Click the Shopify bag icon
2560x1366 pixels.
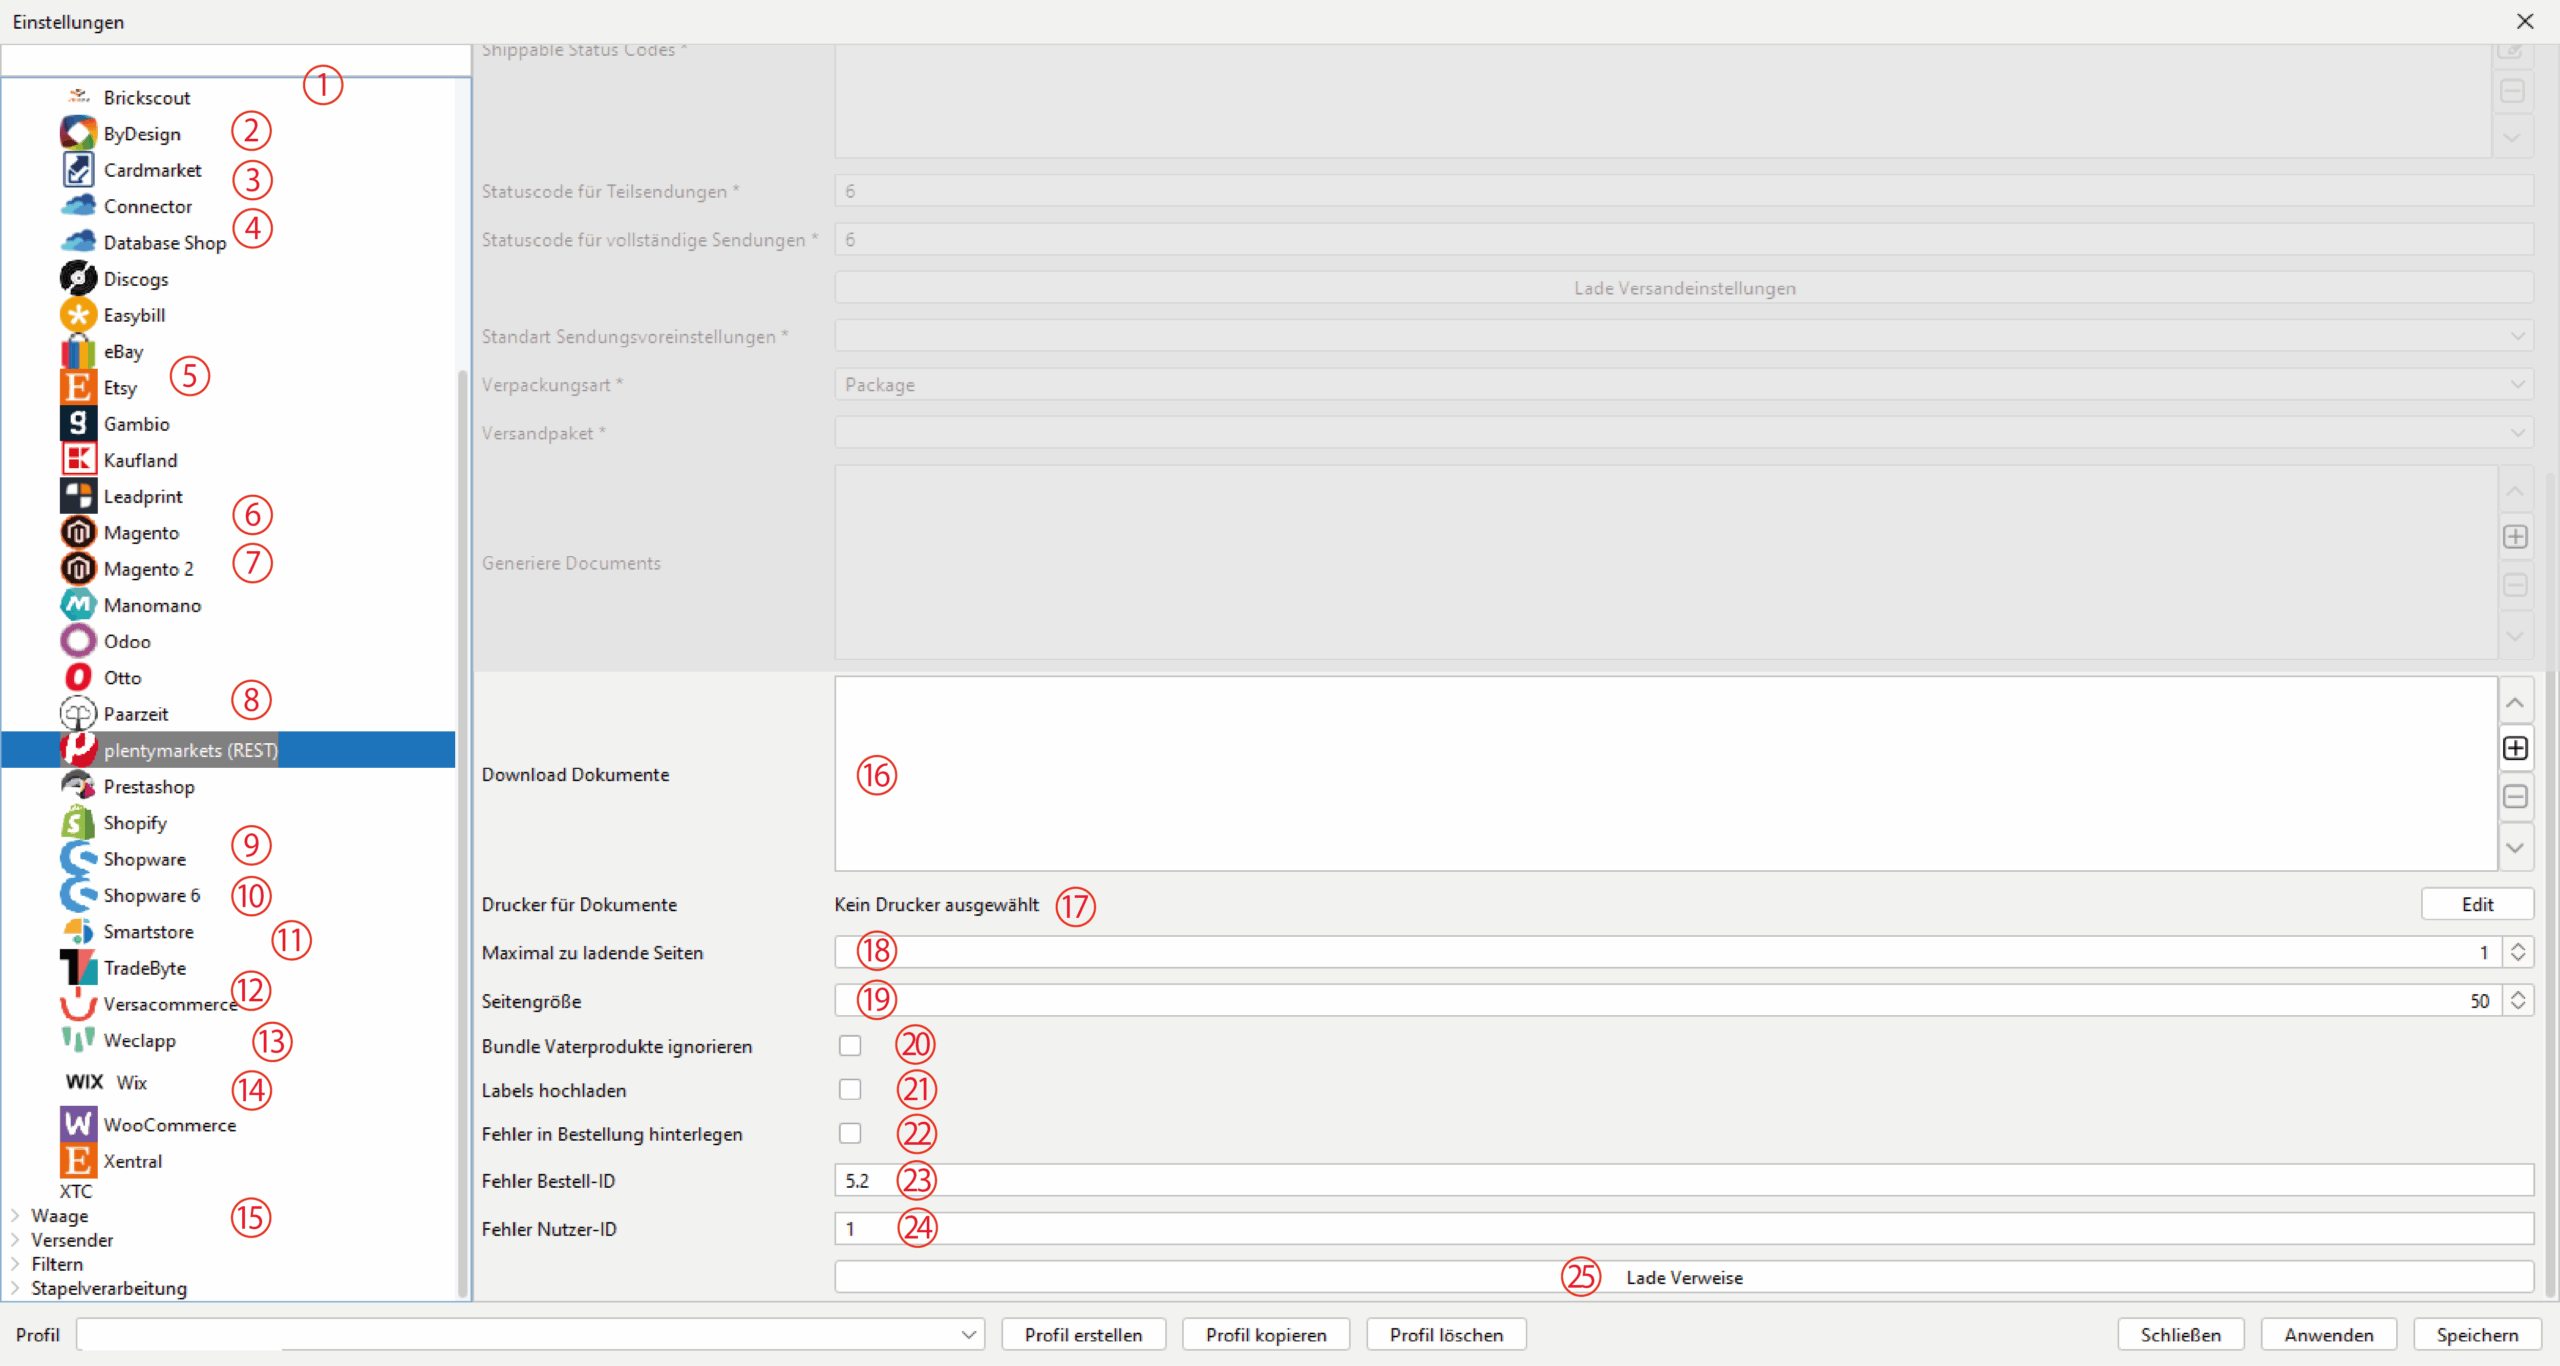[78, 822]
